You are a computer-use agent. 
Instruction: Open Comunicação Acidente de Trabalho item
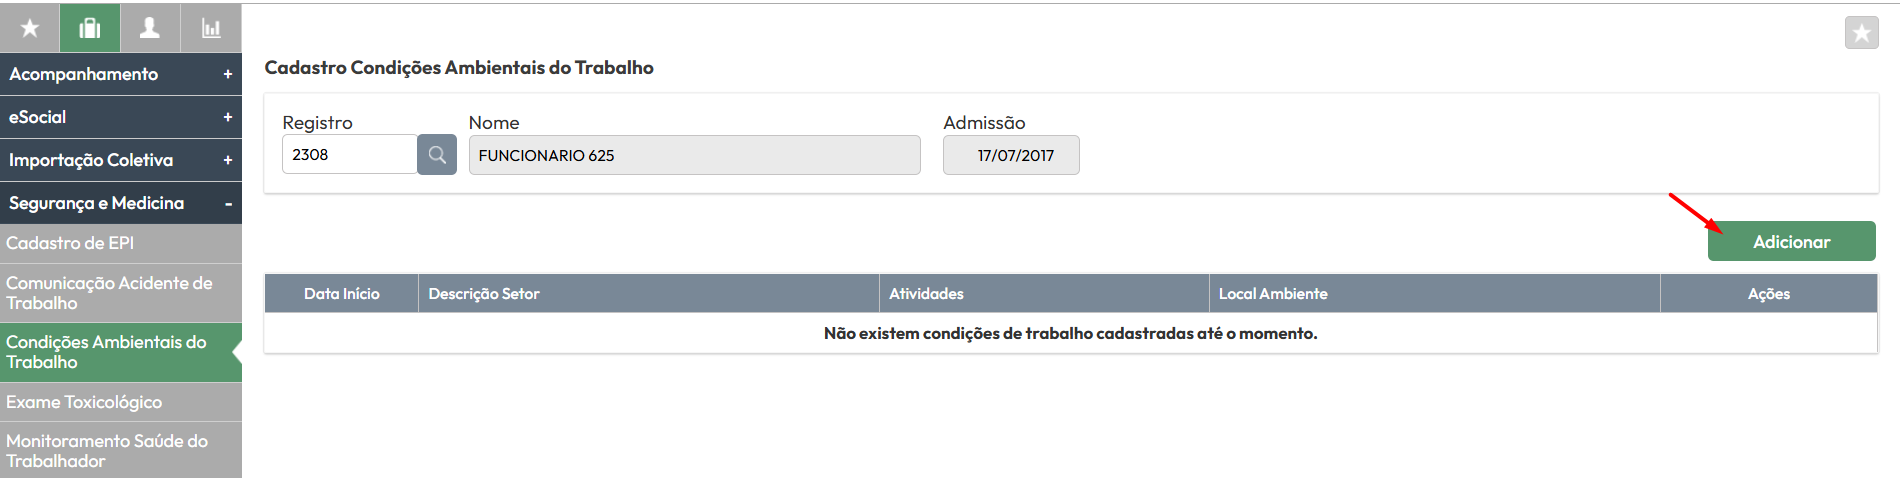pyautogui.click(x=121, y=293)
